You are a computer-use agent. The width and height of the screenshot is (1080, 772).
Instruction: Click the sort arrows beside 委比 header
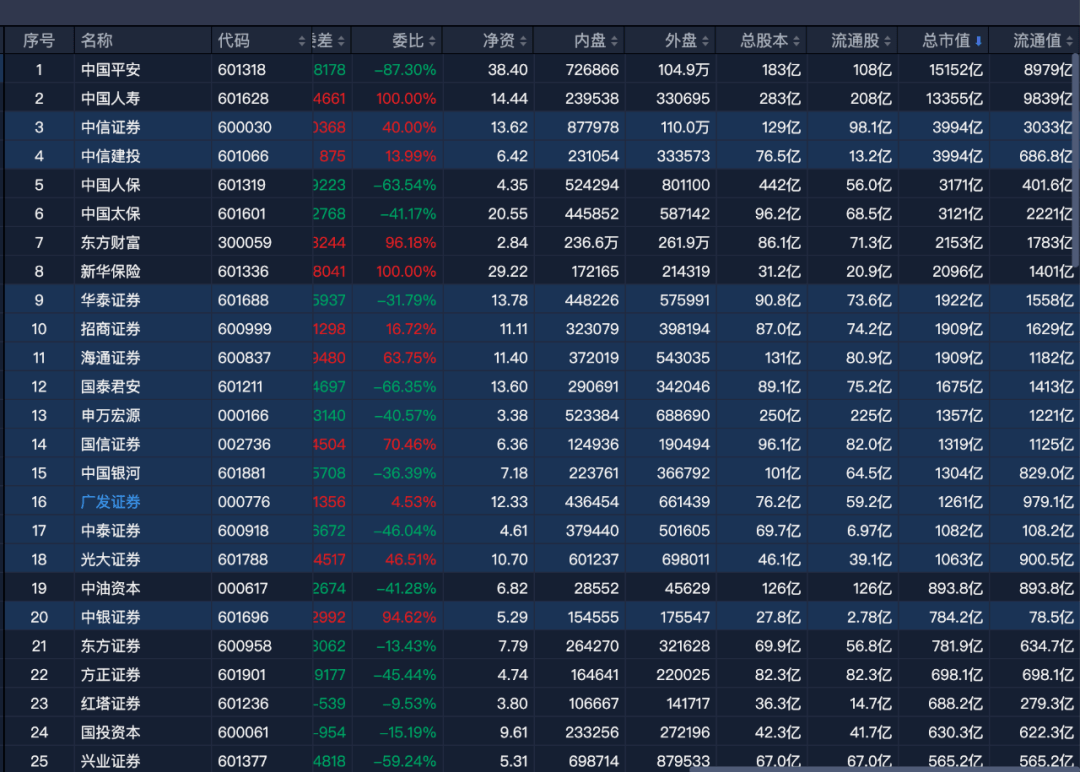coord(432,40)
